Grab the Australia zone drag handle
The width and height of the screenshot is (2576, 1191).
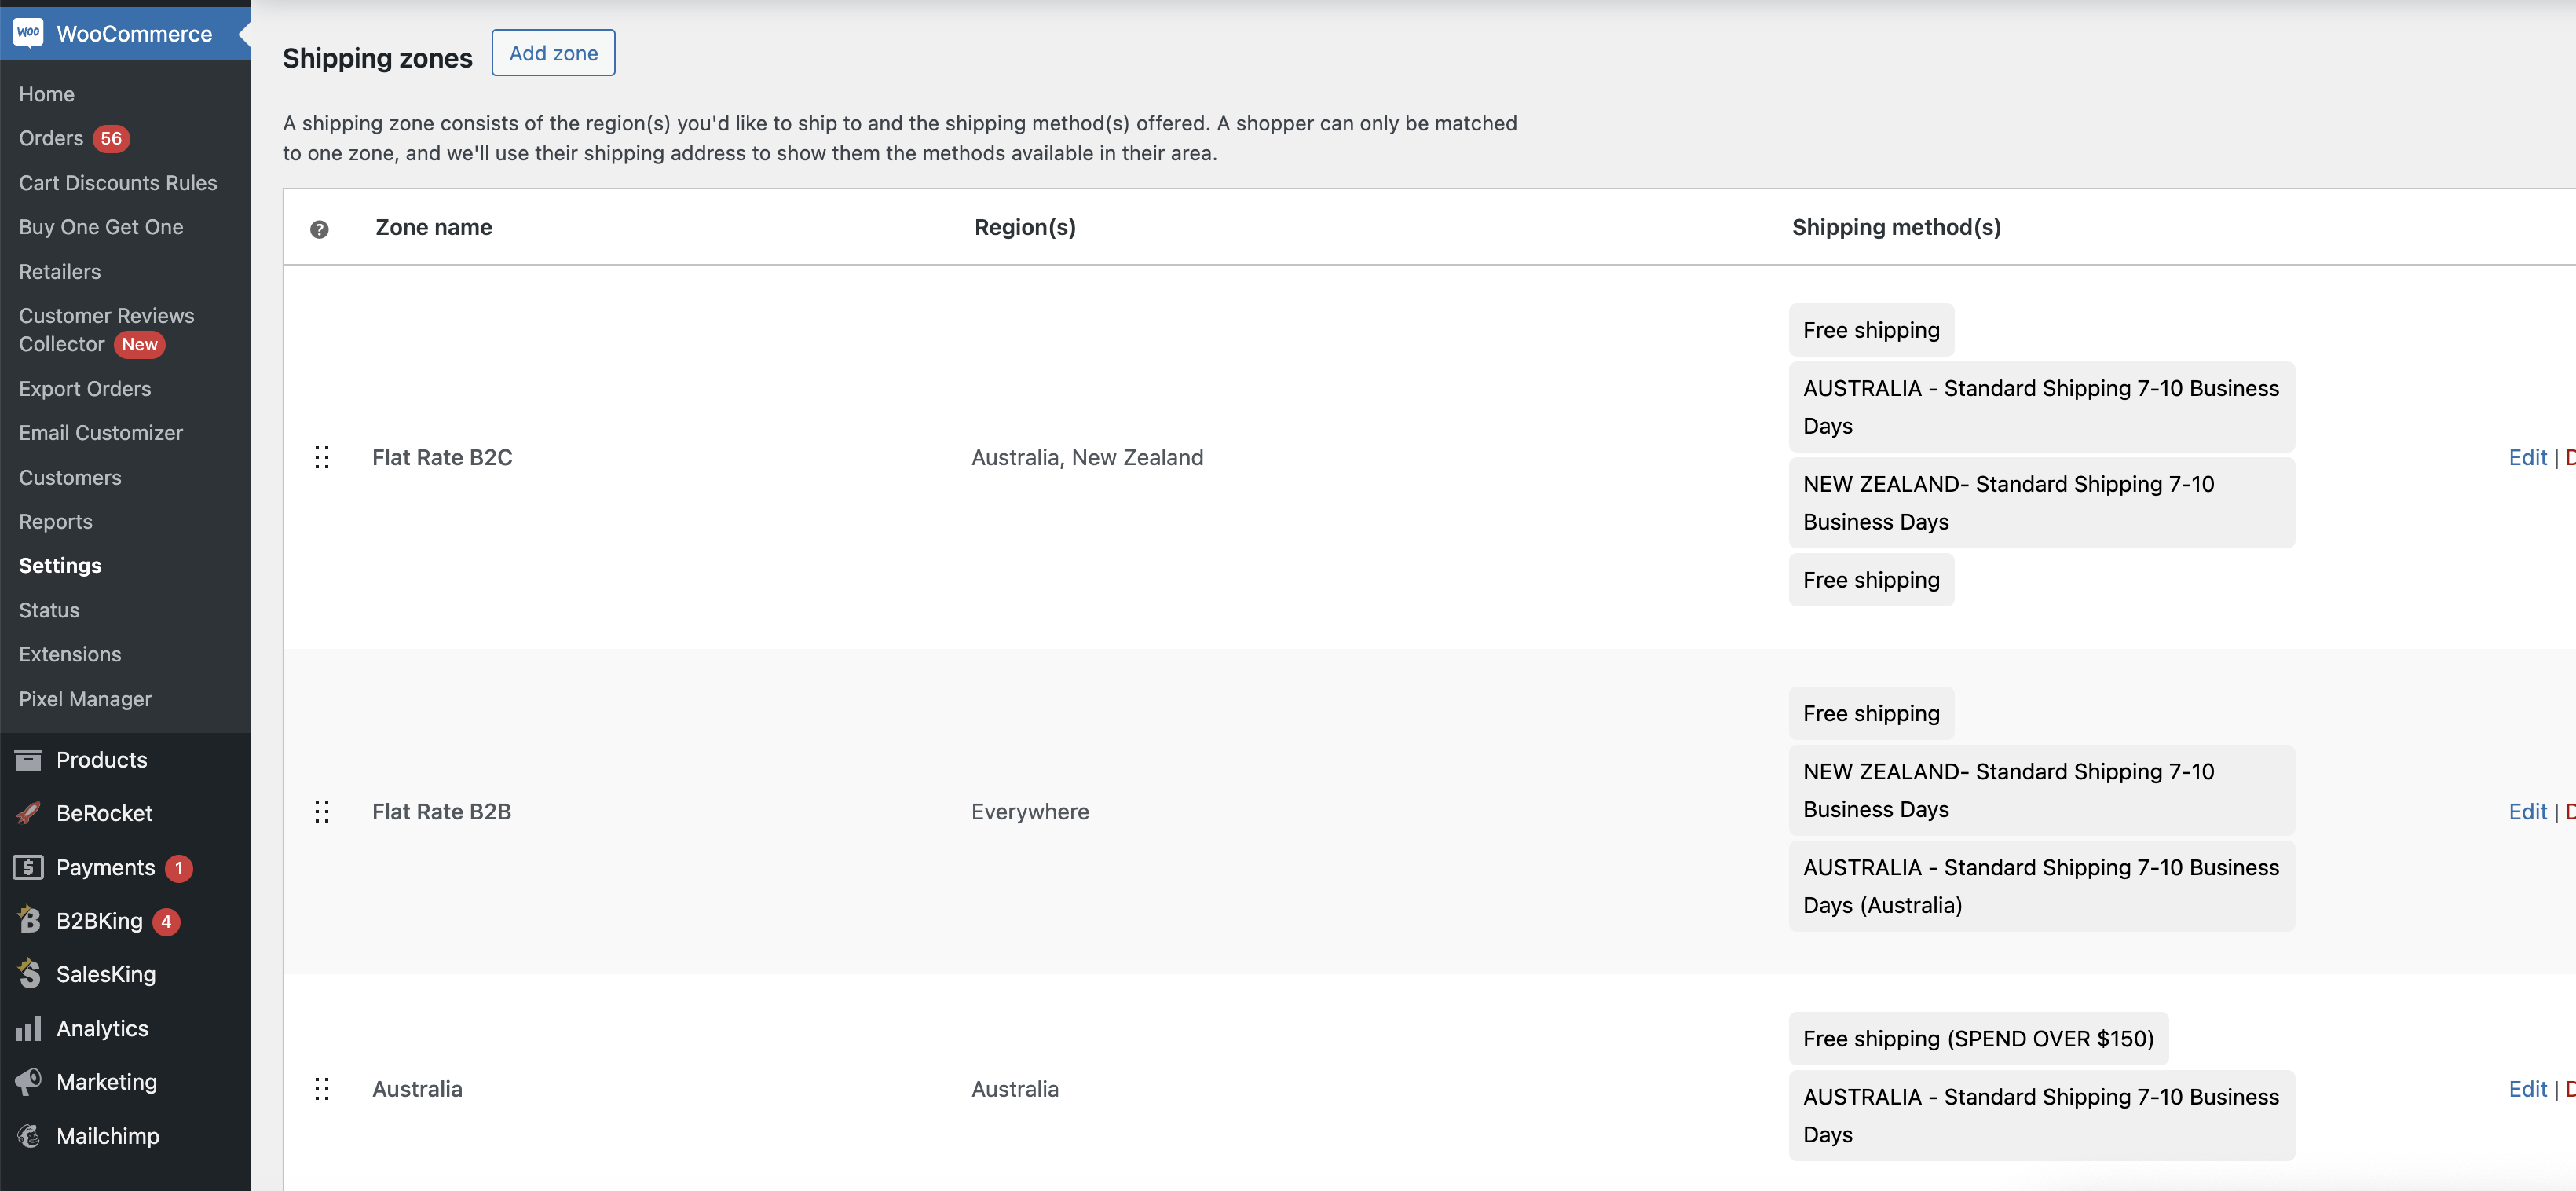pos(322,1088)
